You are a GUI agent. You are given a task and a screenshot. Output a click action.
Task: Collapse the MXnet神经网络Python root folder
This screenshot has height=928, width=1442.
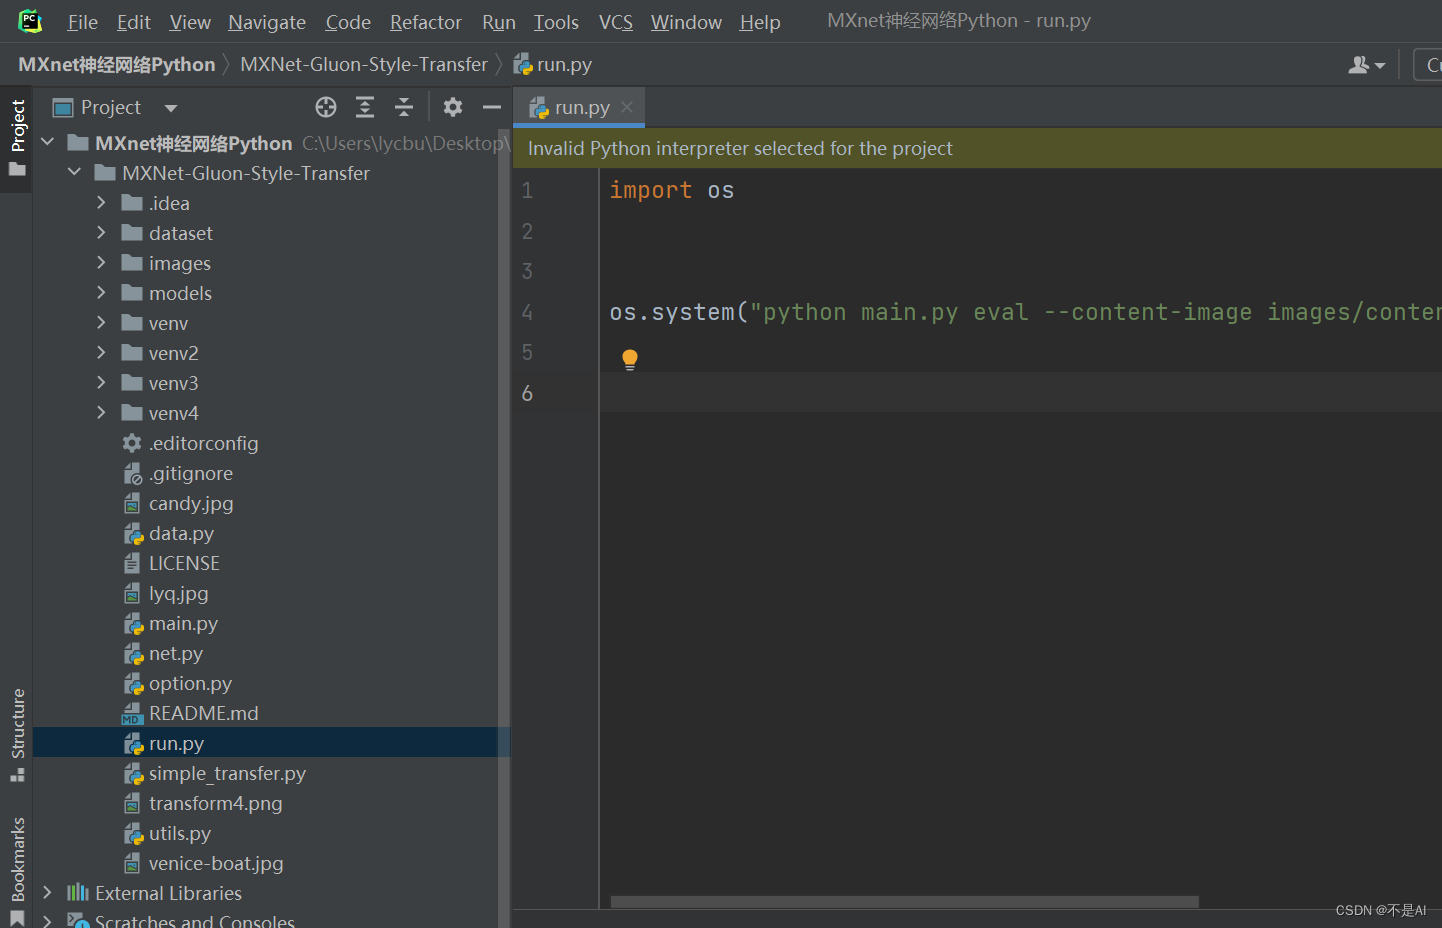pyautogui.click(x=47, y=143)
